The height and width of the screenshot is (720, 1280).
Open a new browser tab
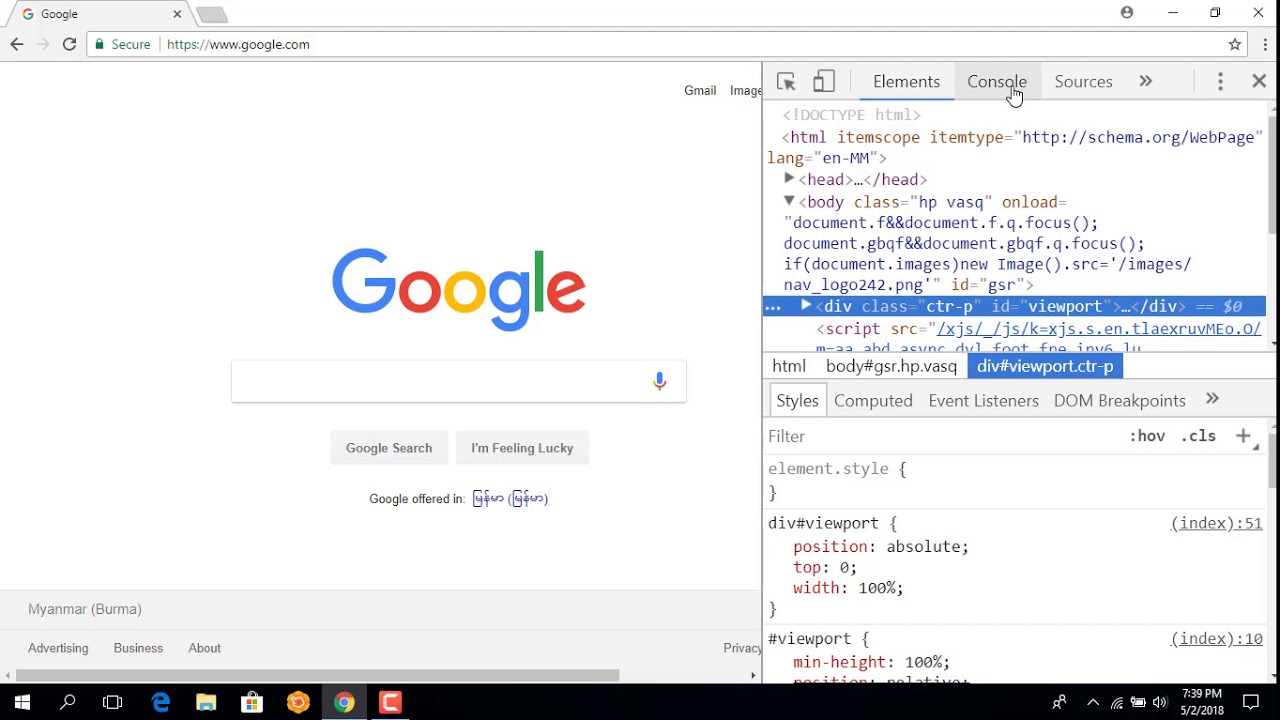[212, 14]
